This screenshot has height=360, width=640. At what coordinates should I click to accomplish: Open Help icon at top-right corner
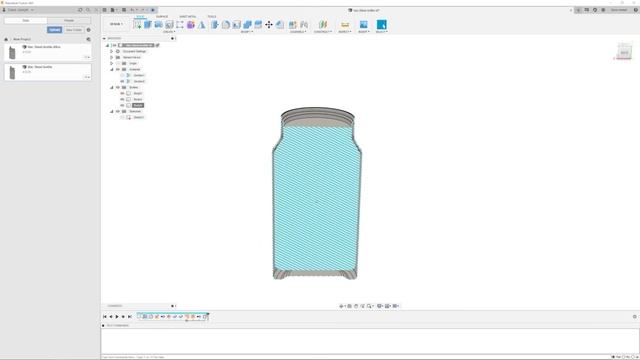[x=636, y=10]
